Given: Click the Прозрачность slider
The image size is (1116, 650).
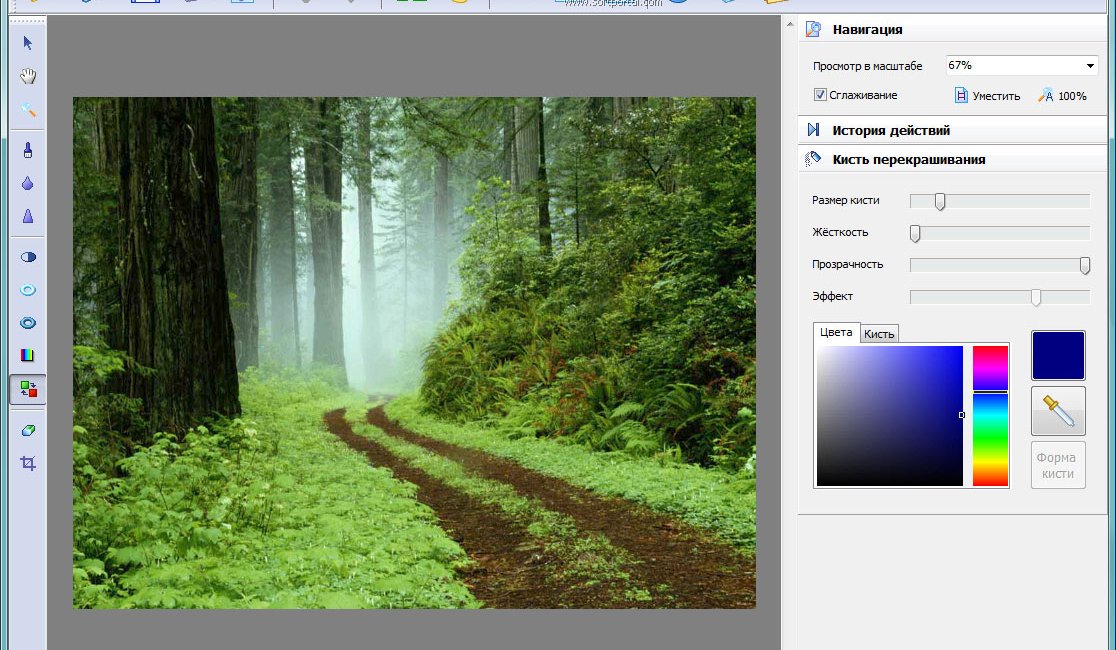Looking at the screenshot, I should 1000,265.
